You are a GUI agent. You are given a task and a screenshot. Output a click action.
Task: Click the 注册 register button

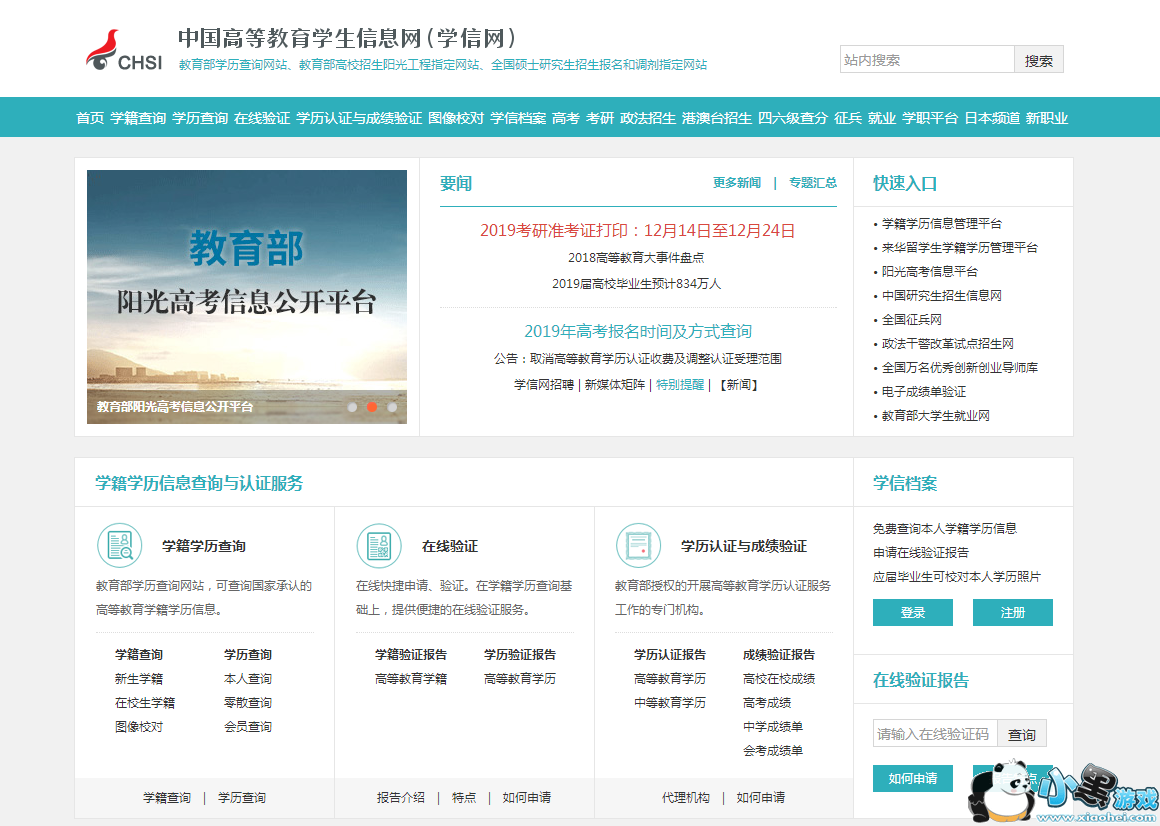coord(1012,613)
